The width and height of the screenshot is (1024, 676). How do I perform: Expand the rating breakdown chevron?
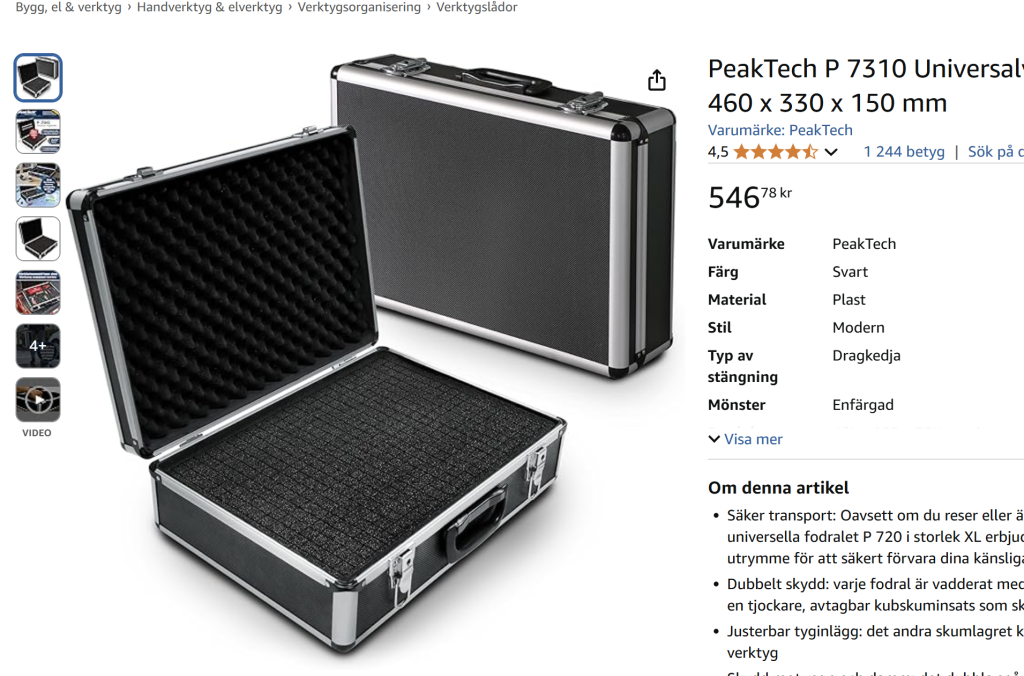[x=831, y=152]
